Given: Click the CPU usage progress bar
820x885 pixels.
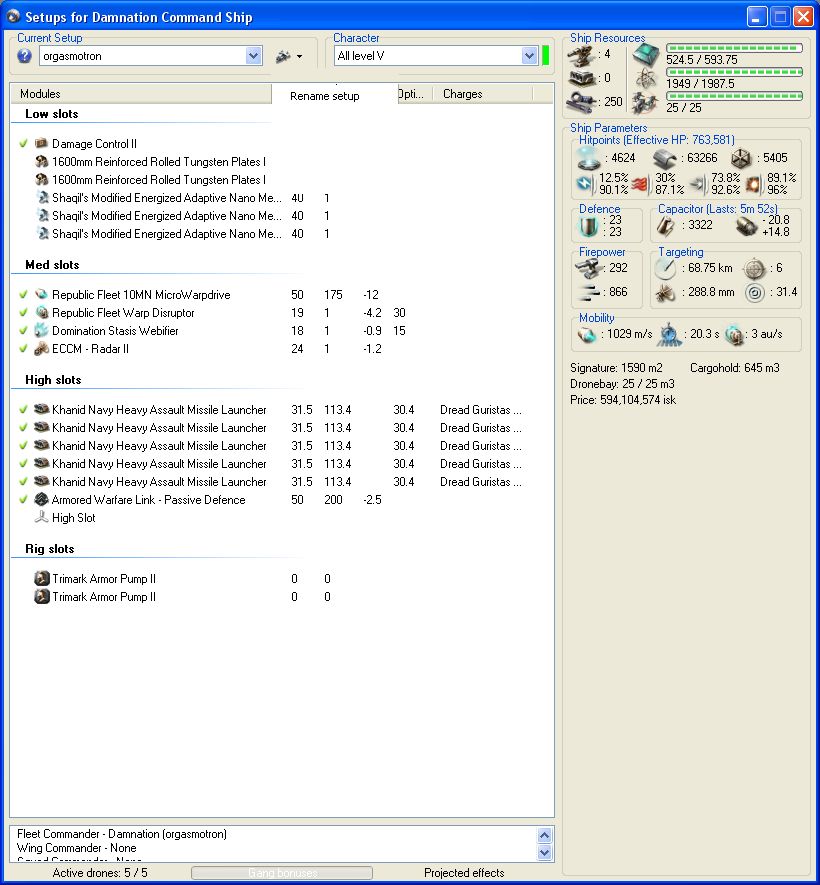Looking at the screenshot, I should coord(734,48).
